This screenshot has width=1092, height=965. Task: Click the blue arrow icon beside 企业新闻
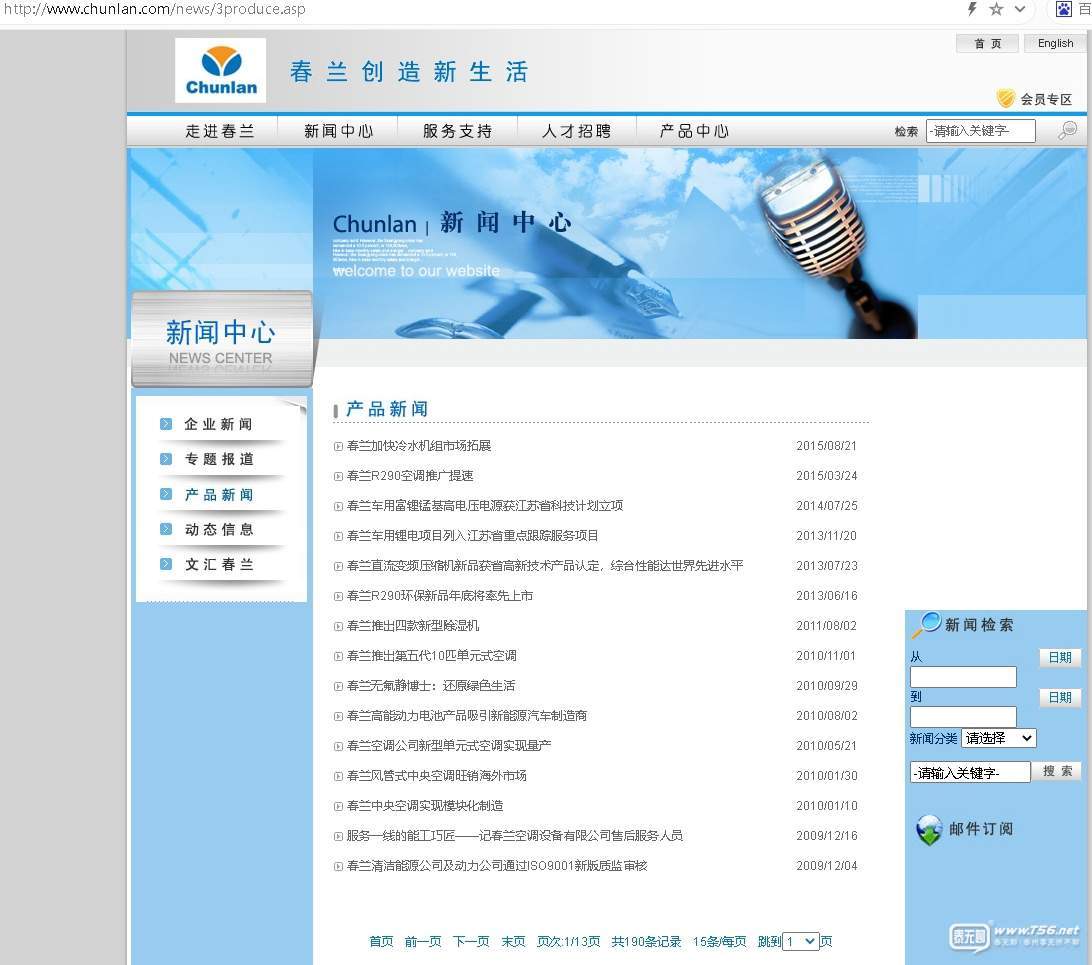tap(166, 423)
